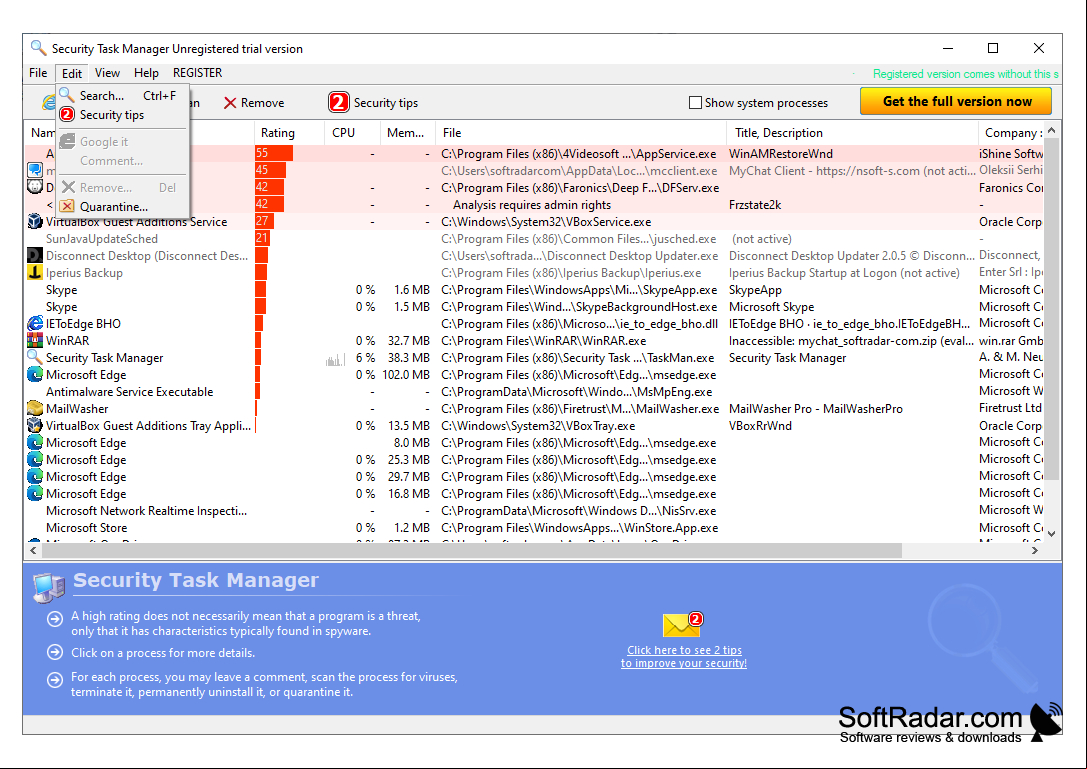
Task: Sort by the File column header
Action: [581, 132]
